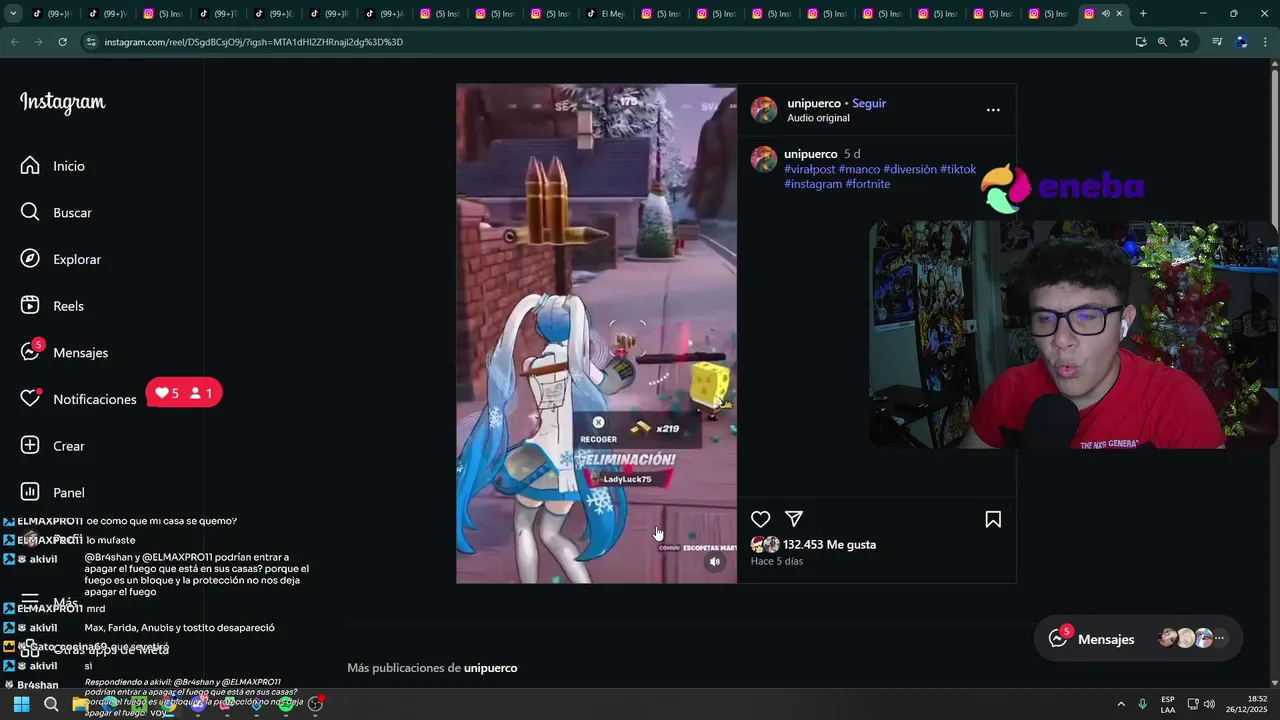The width and height of the screenshot is (1280, 720).
Task: Open the ESP LAA language switcher
Action: [1168, 704]
